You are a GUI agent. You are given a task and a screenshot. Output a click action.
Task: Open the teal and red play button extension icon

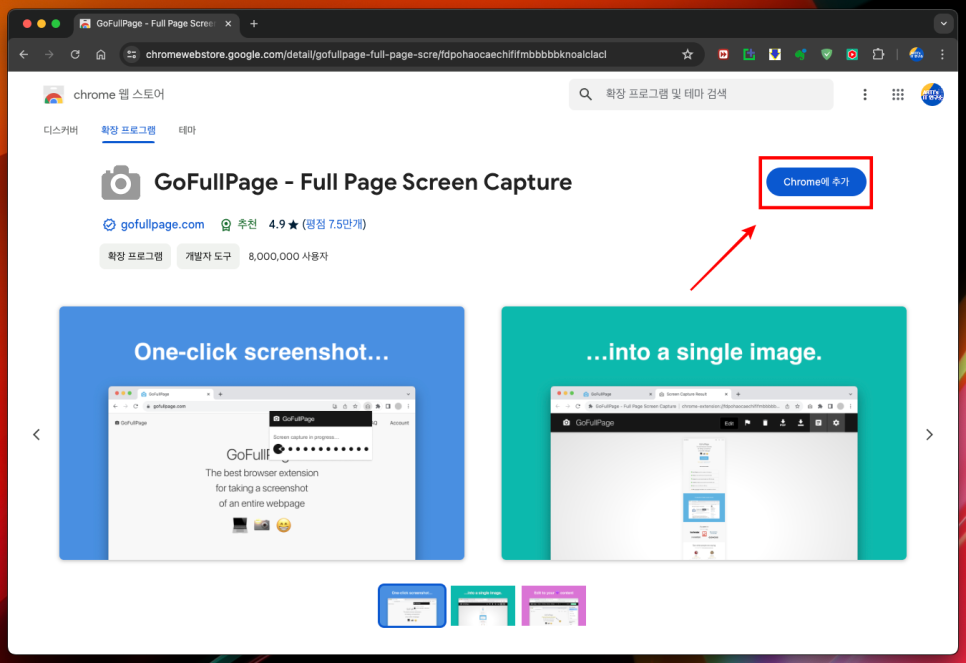coord(852,54)
